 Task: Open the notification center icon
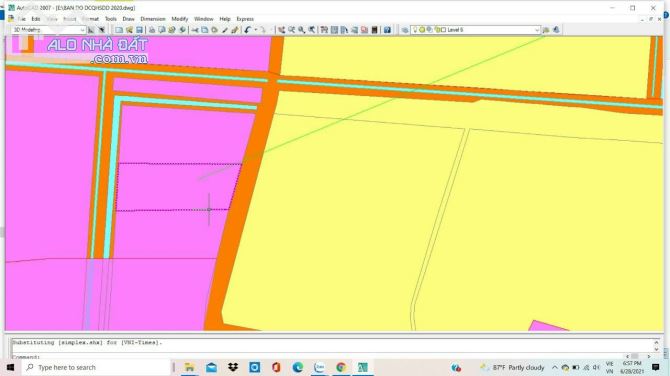pos(656,367)
